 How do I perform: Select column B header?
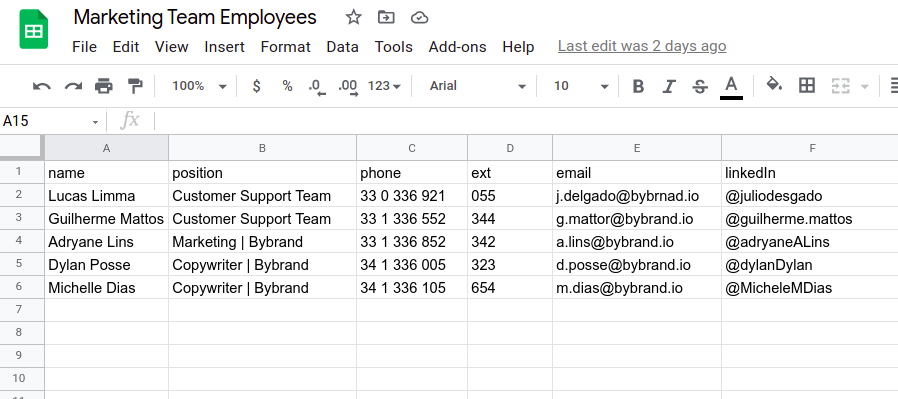[262, 148]
